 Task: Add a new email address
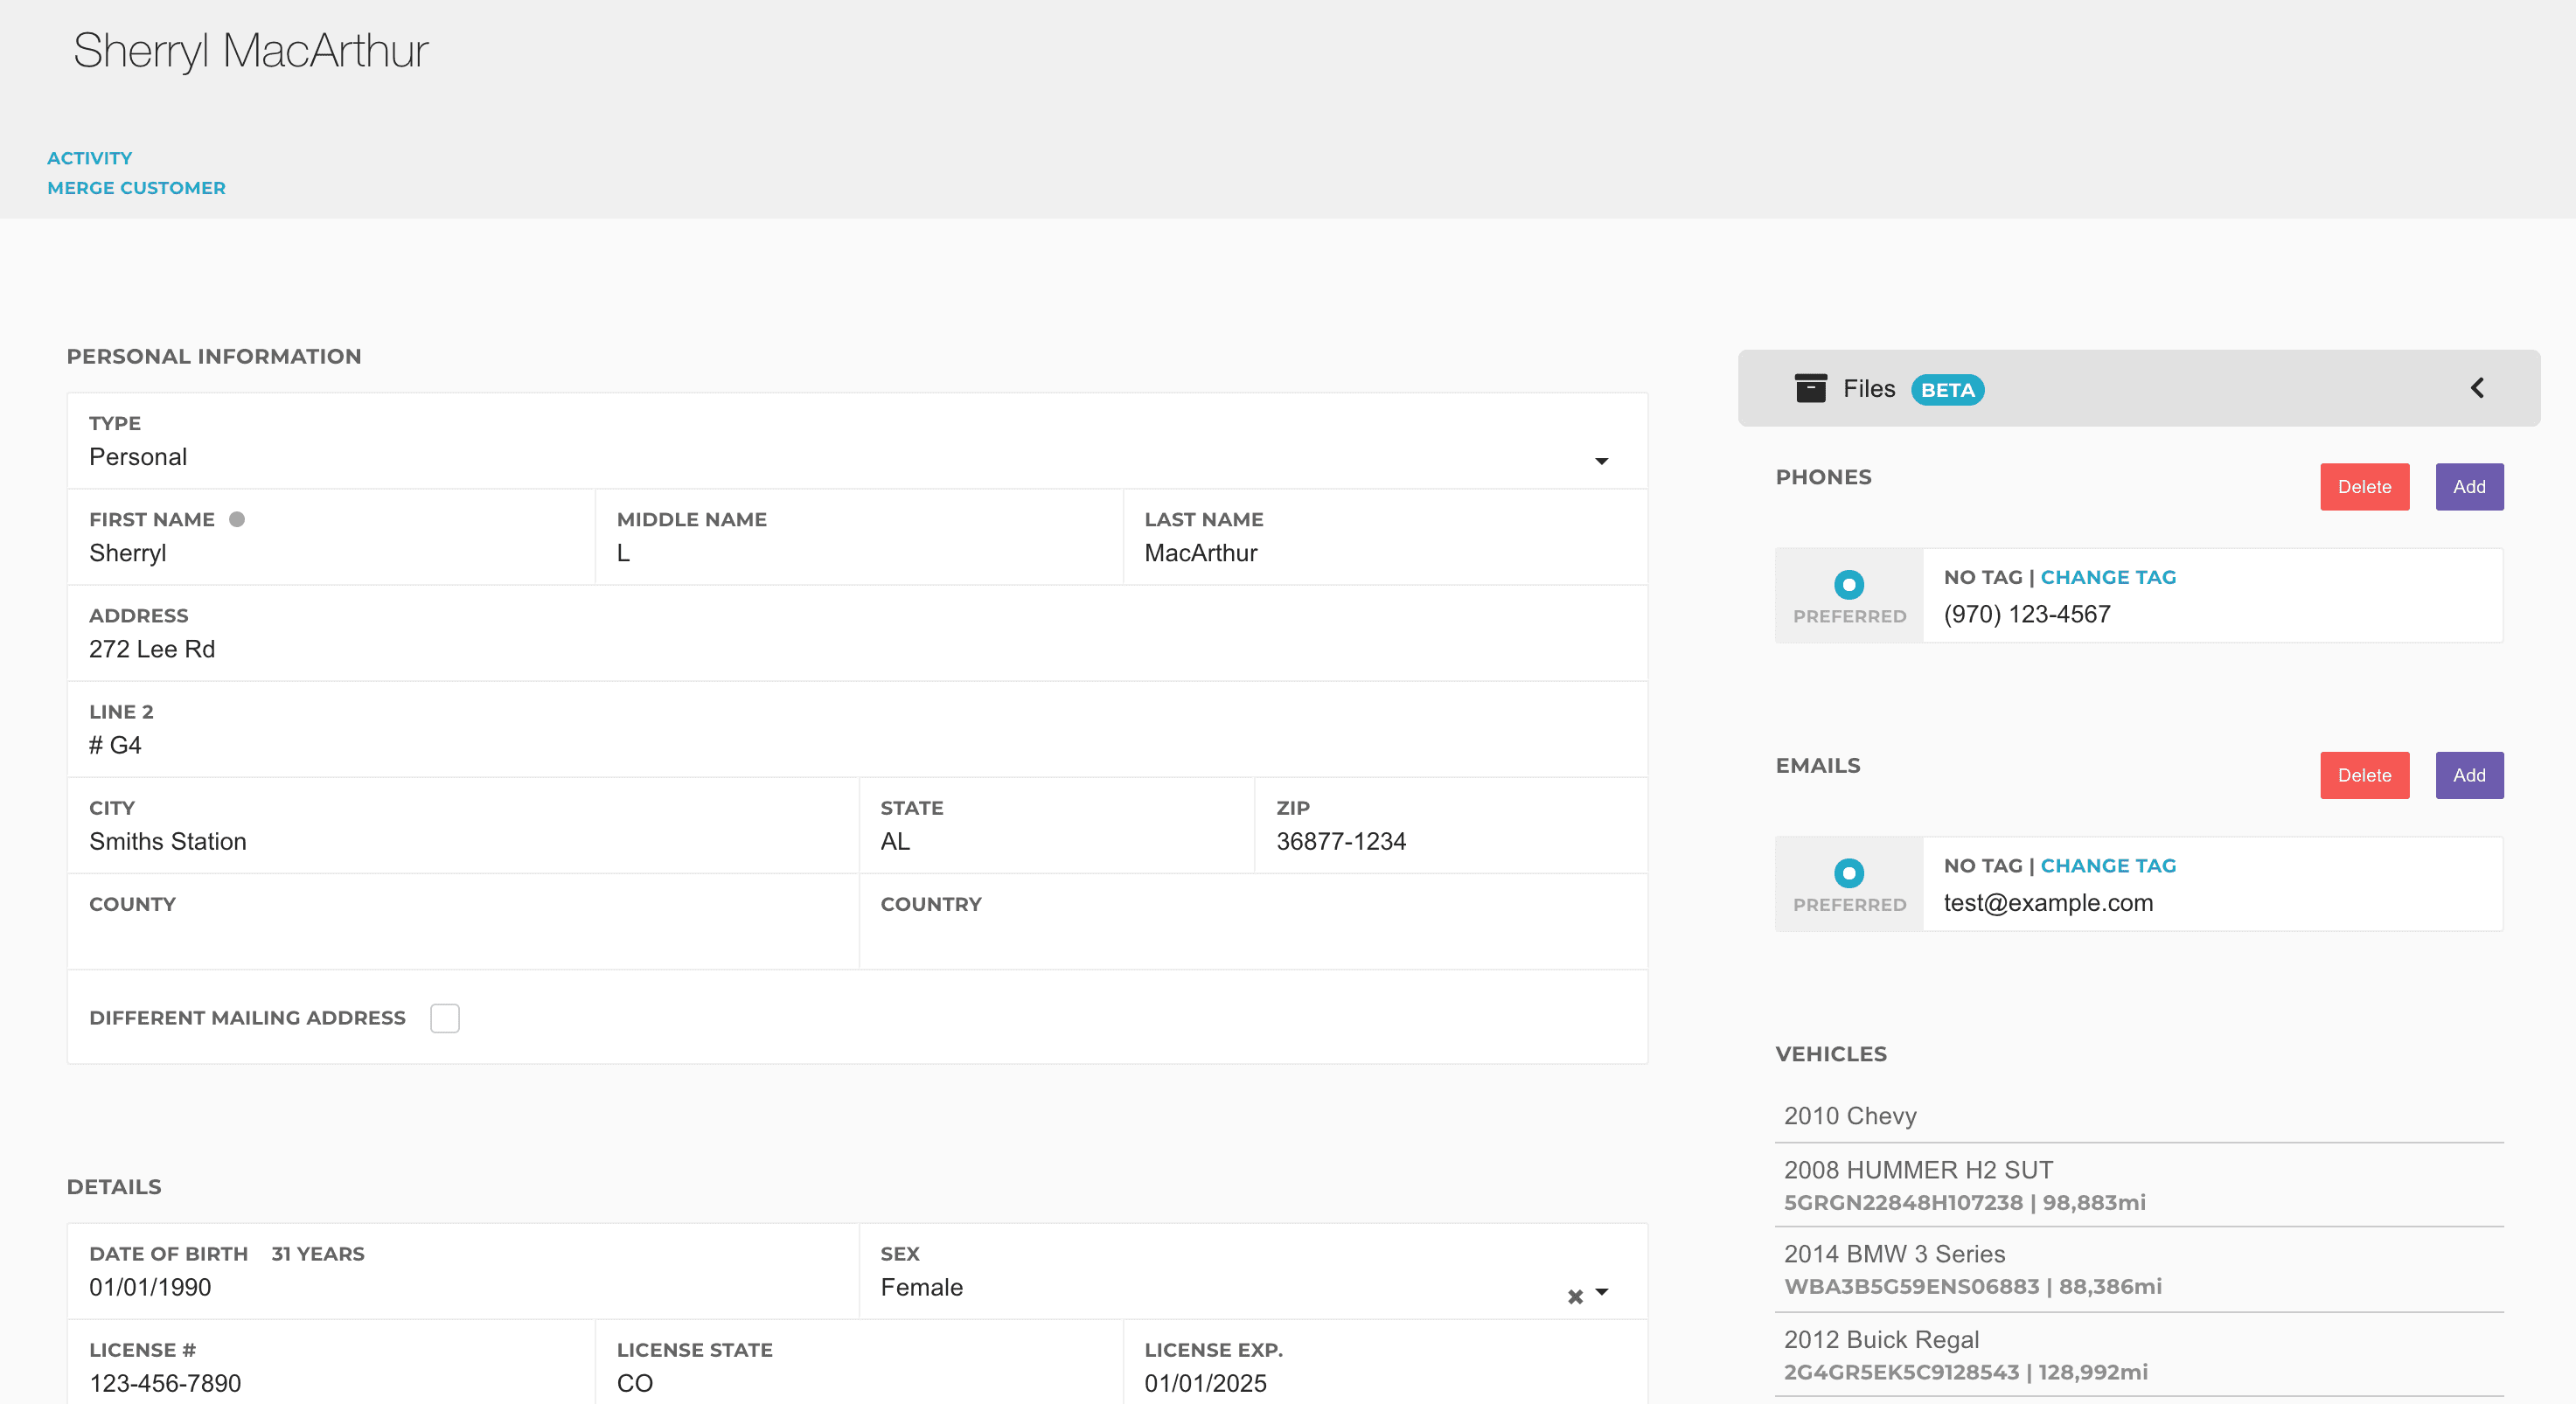click(x=2468, y=775)
